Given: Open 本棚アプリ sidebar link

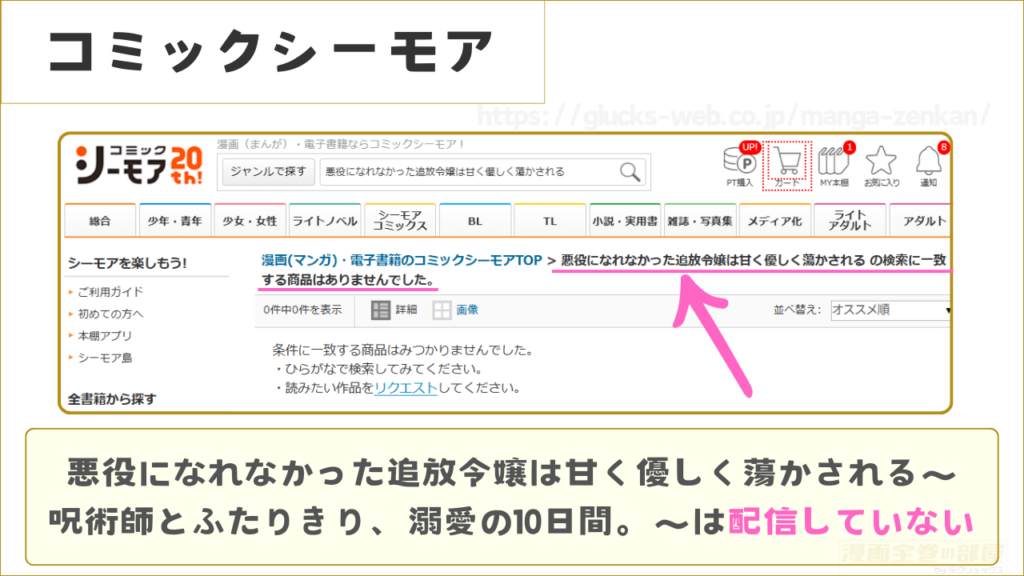Looking at the screenshot, I should click(x=104, y=336).
